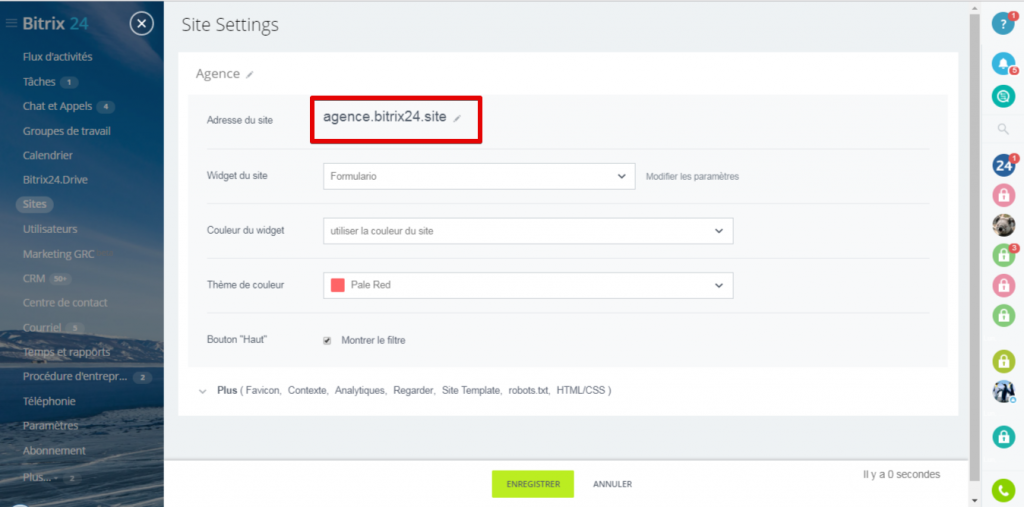Open Groupes de travail
Screen dimensions: 1024x507
click(67, 131)
